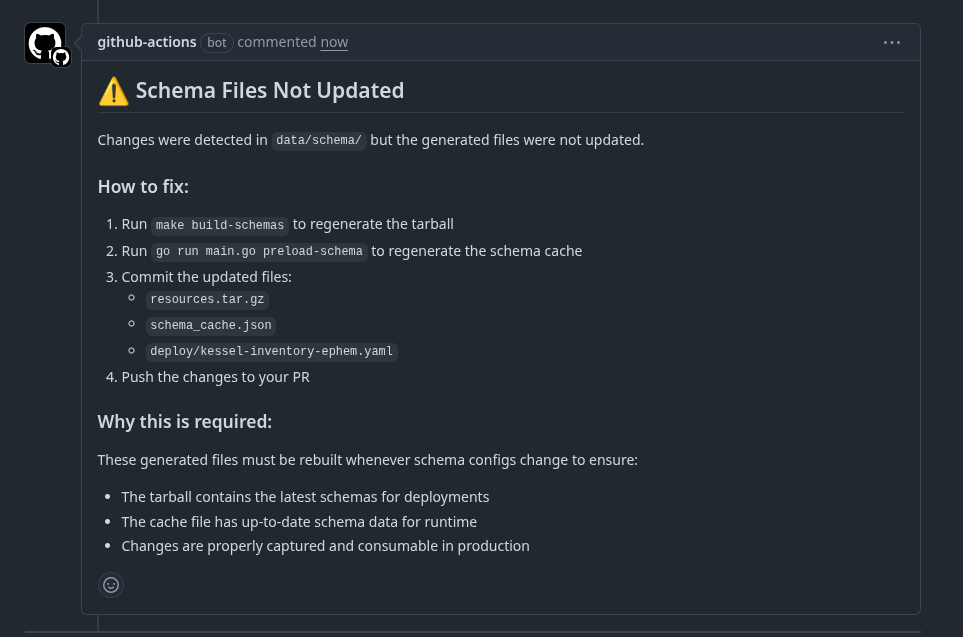This screenshot has height=637, width=963.
Task: Click the github-actions avatar image
Action: pos(45,44)
